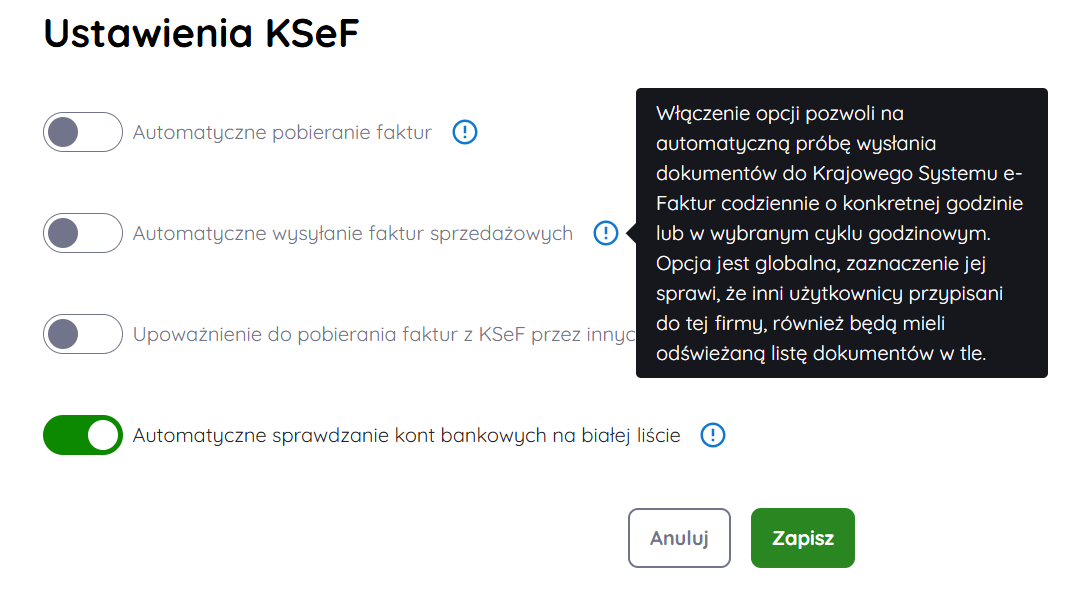Click tooltip line 'Włączenie opcji pozwoli na'

pos(780,114)
